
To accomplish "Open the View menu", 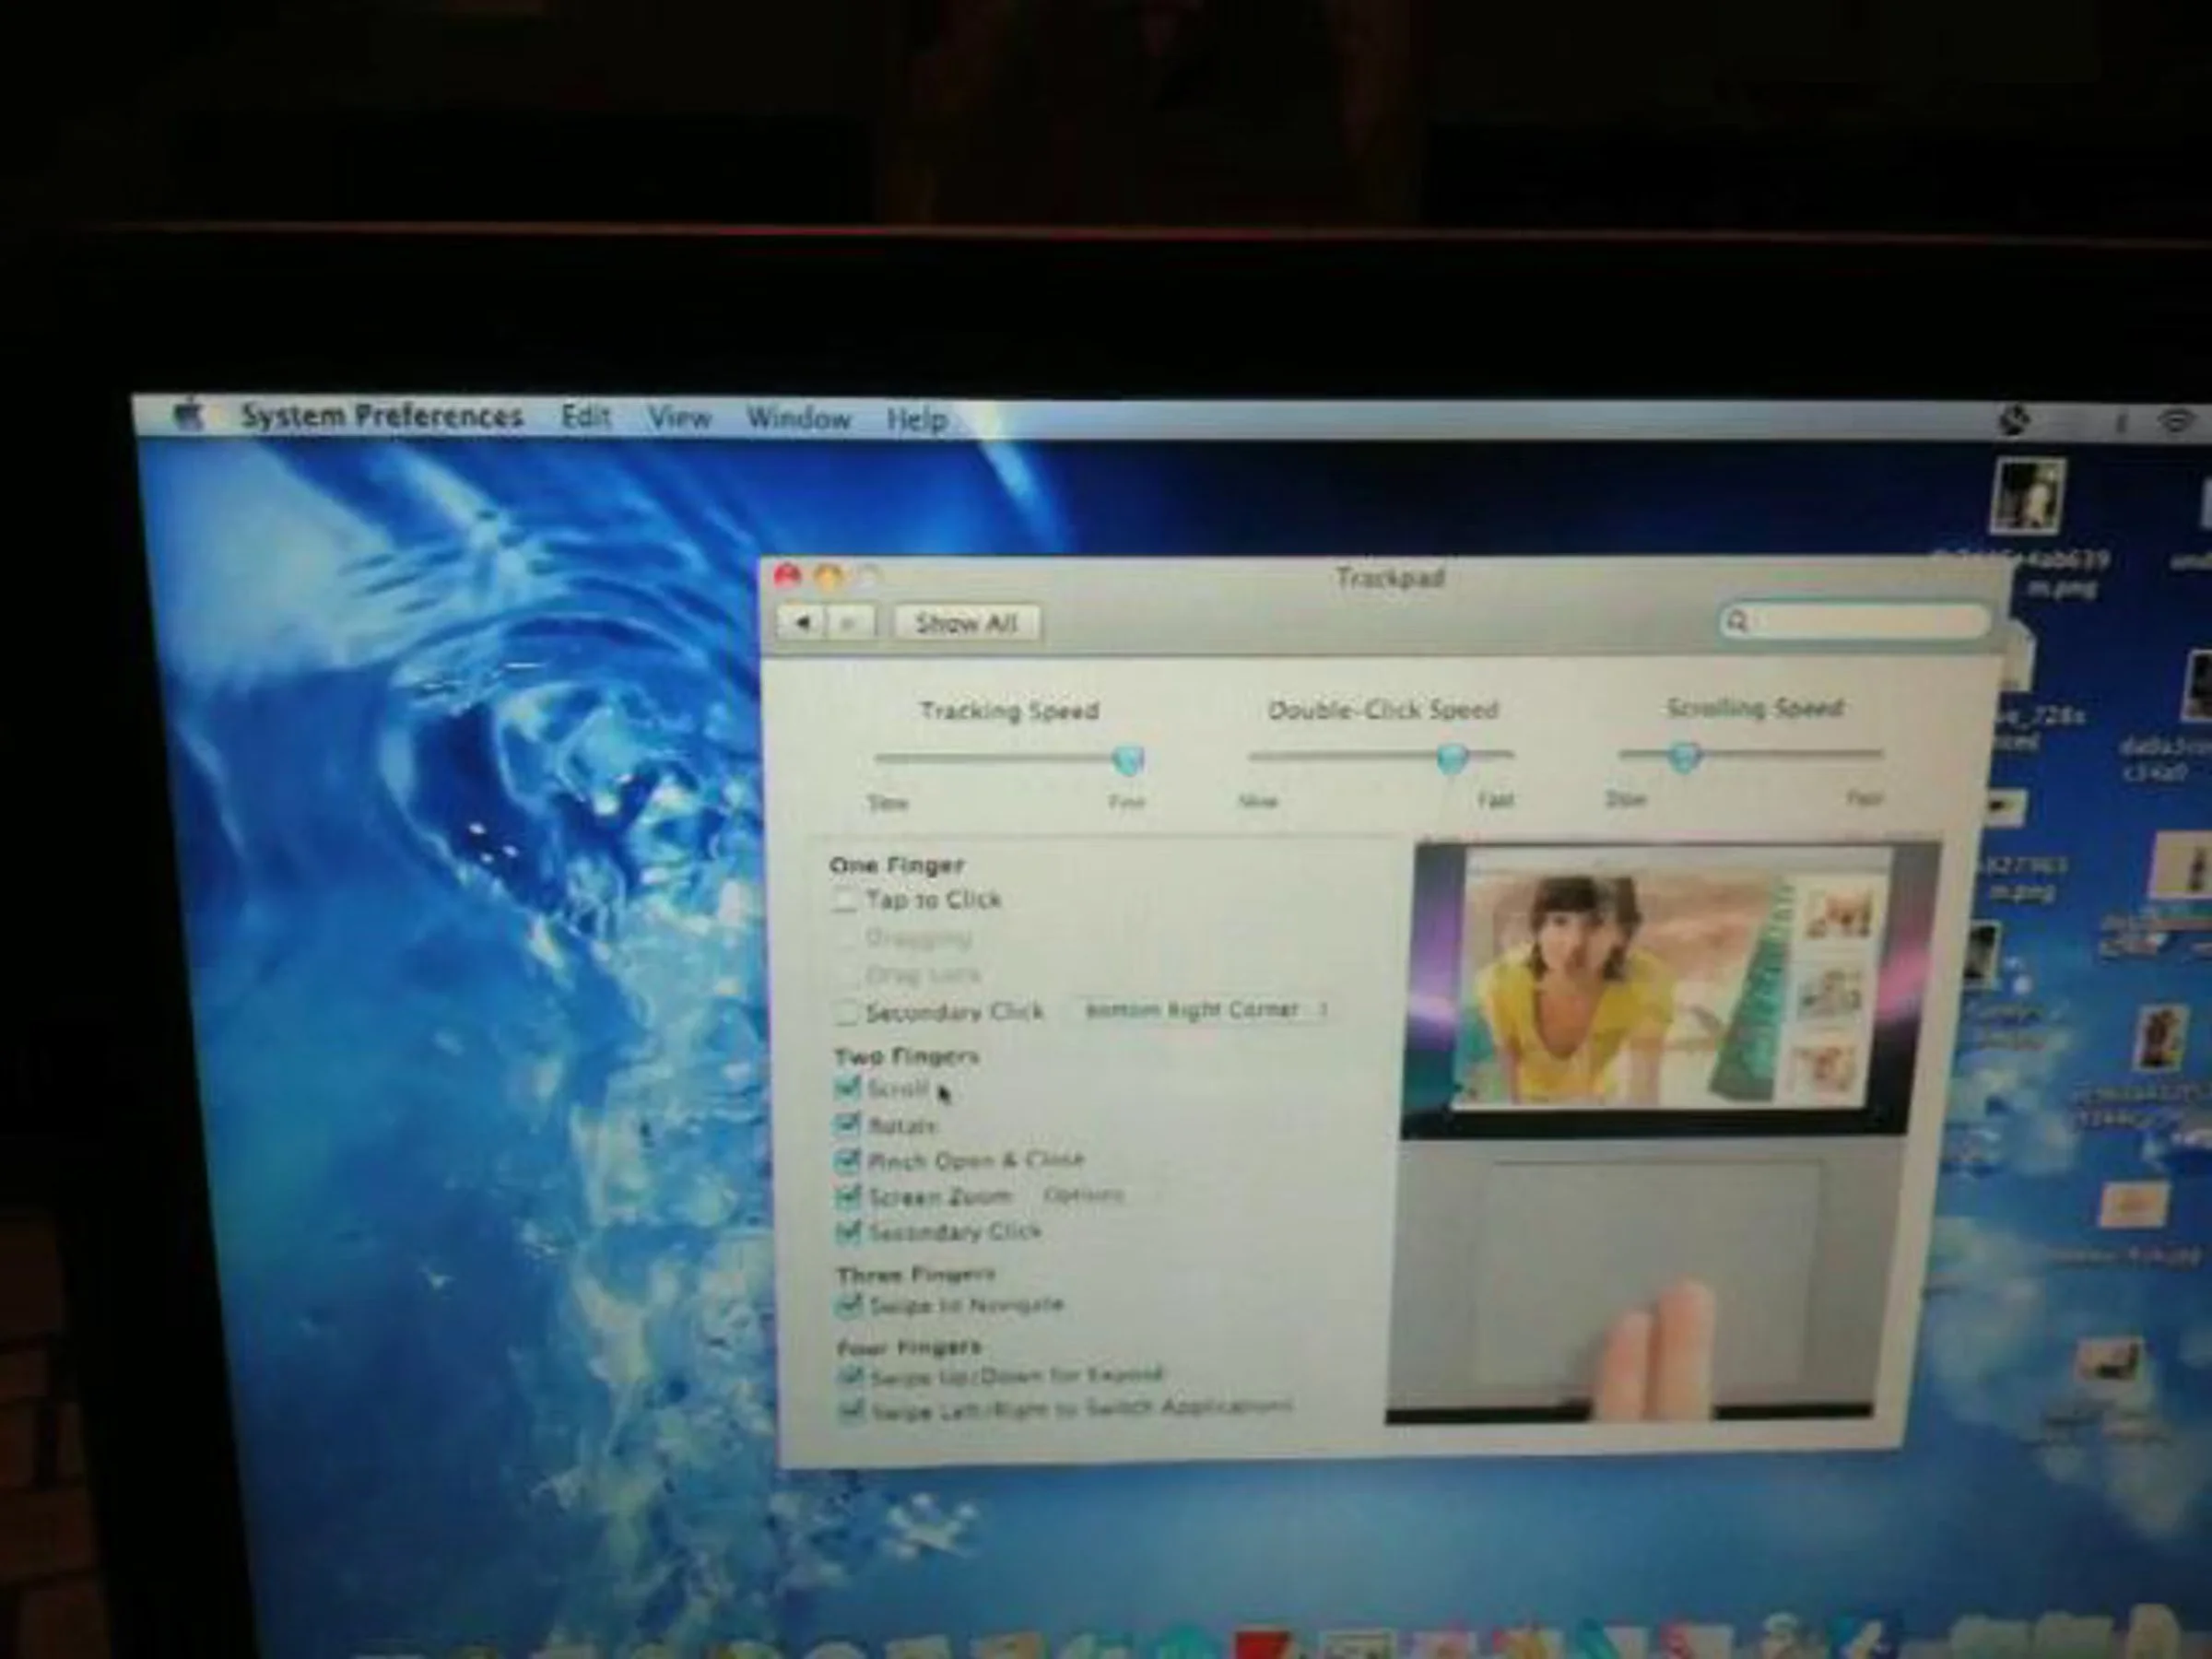I will click(679, 418).
